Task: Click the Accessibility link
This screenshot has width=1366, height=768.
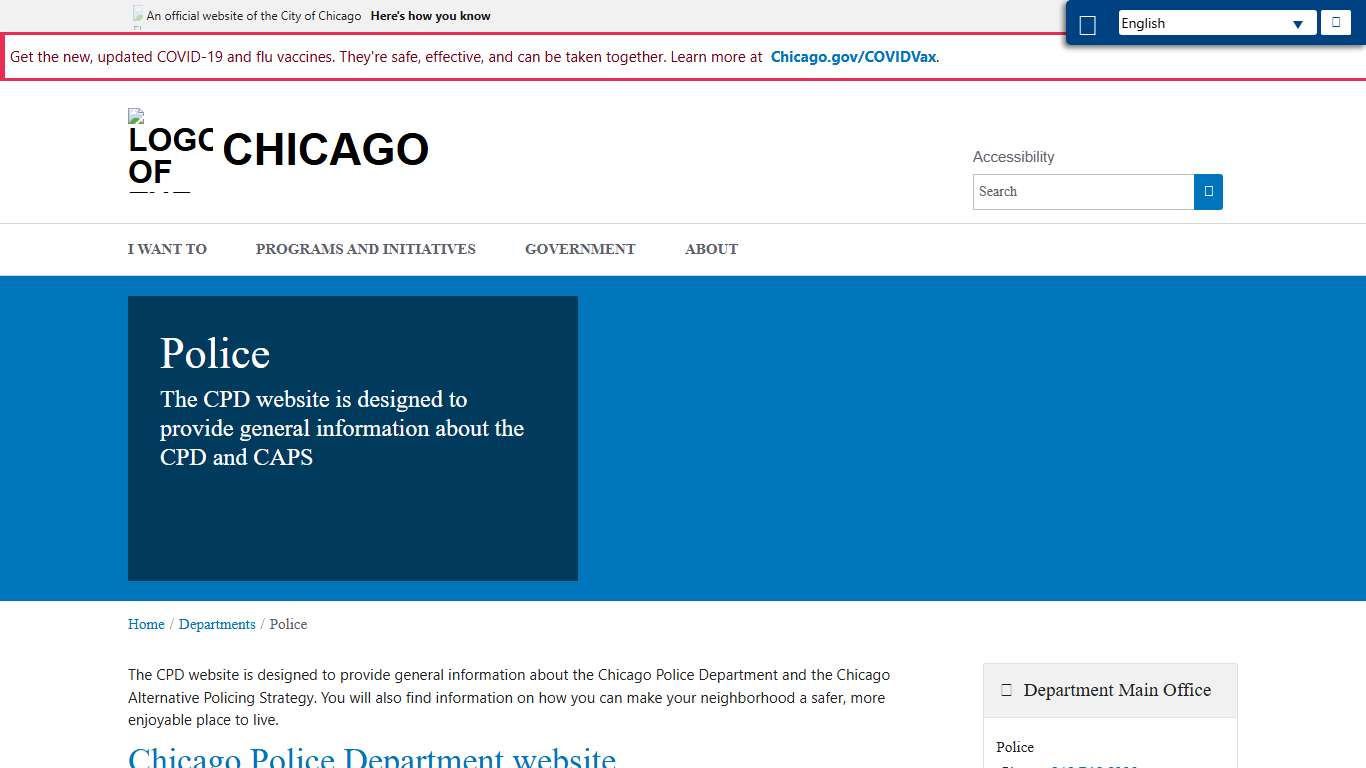Action: pos(1013,157)
